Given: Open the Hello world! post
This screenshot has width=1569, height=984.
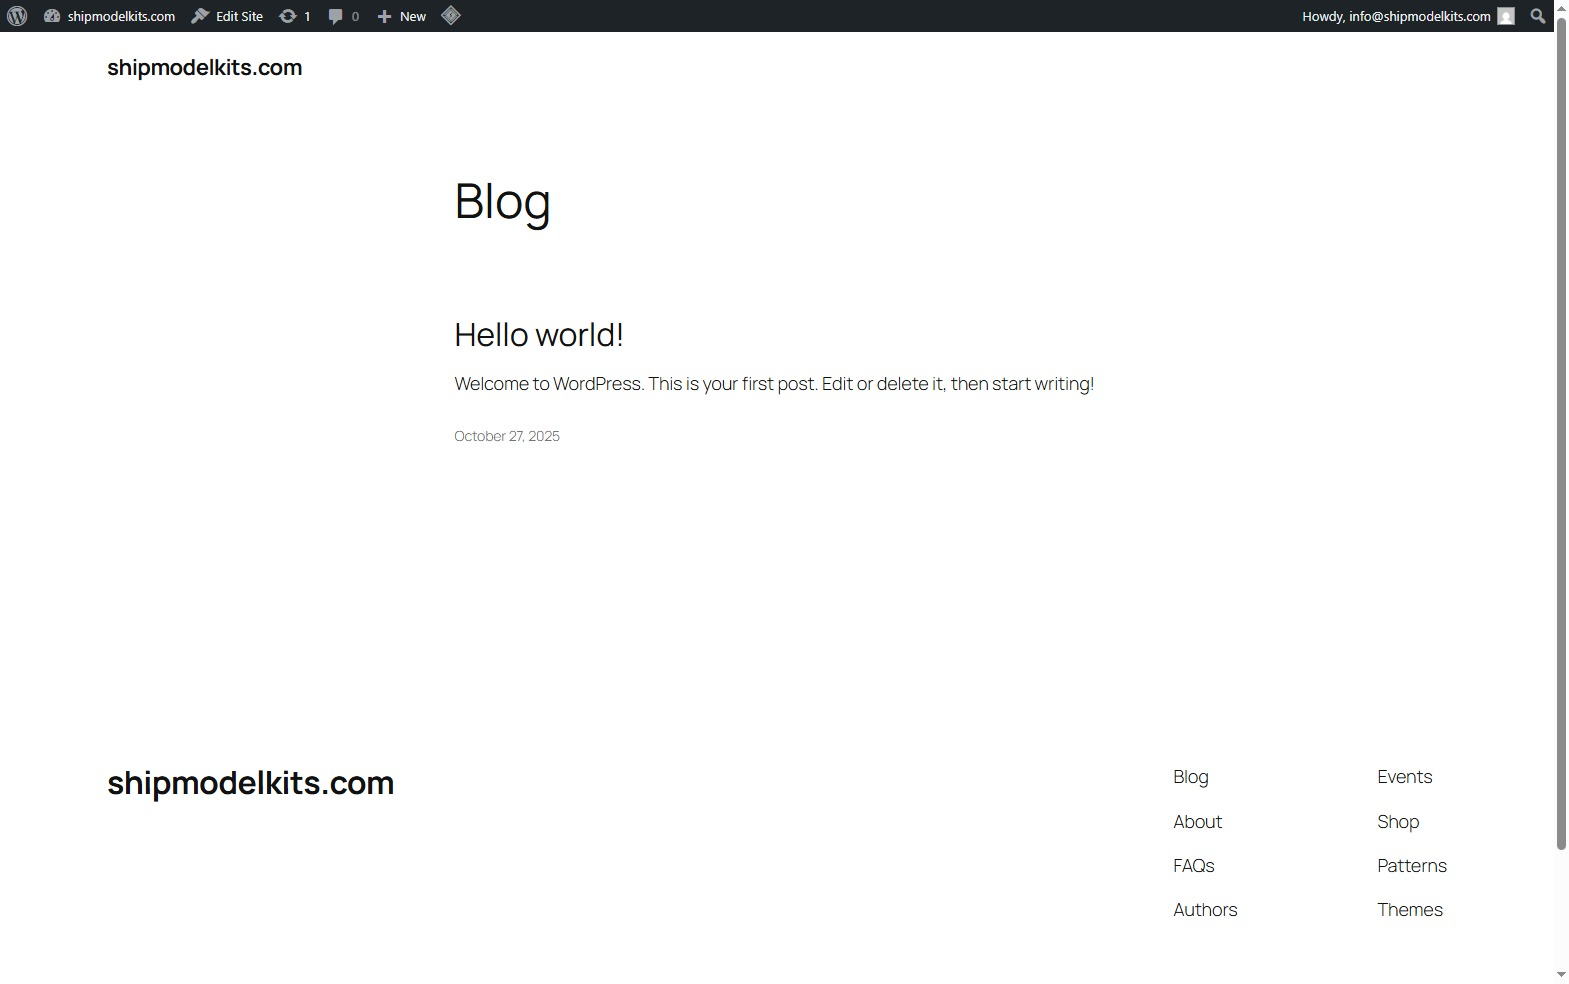Looking at the screenshot, I should coord(538,335).
